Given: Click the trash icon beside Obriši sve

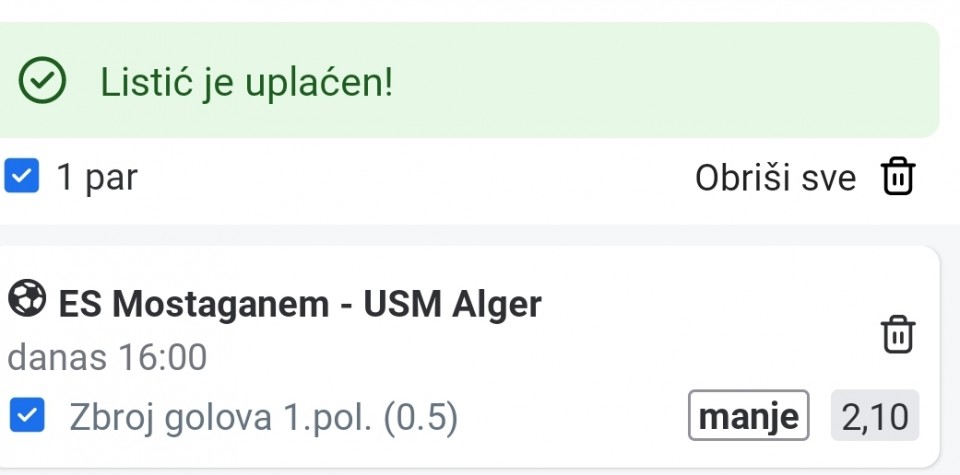Looking at the screenshot, I should click(x=897, y=178).
